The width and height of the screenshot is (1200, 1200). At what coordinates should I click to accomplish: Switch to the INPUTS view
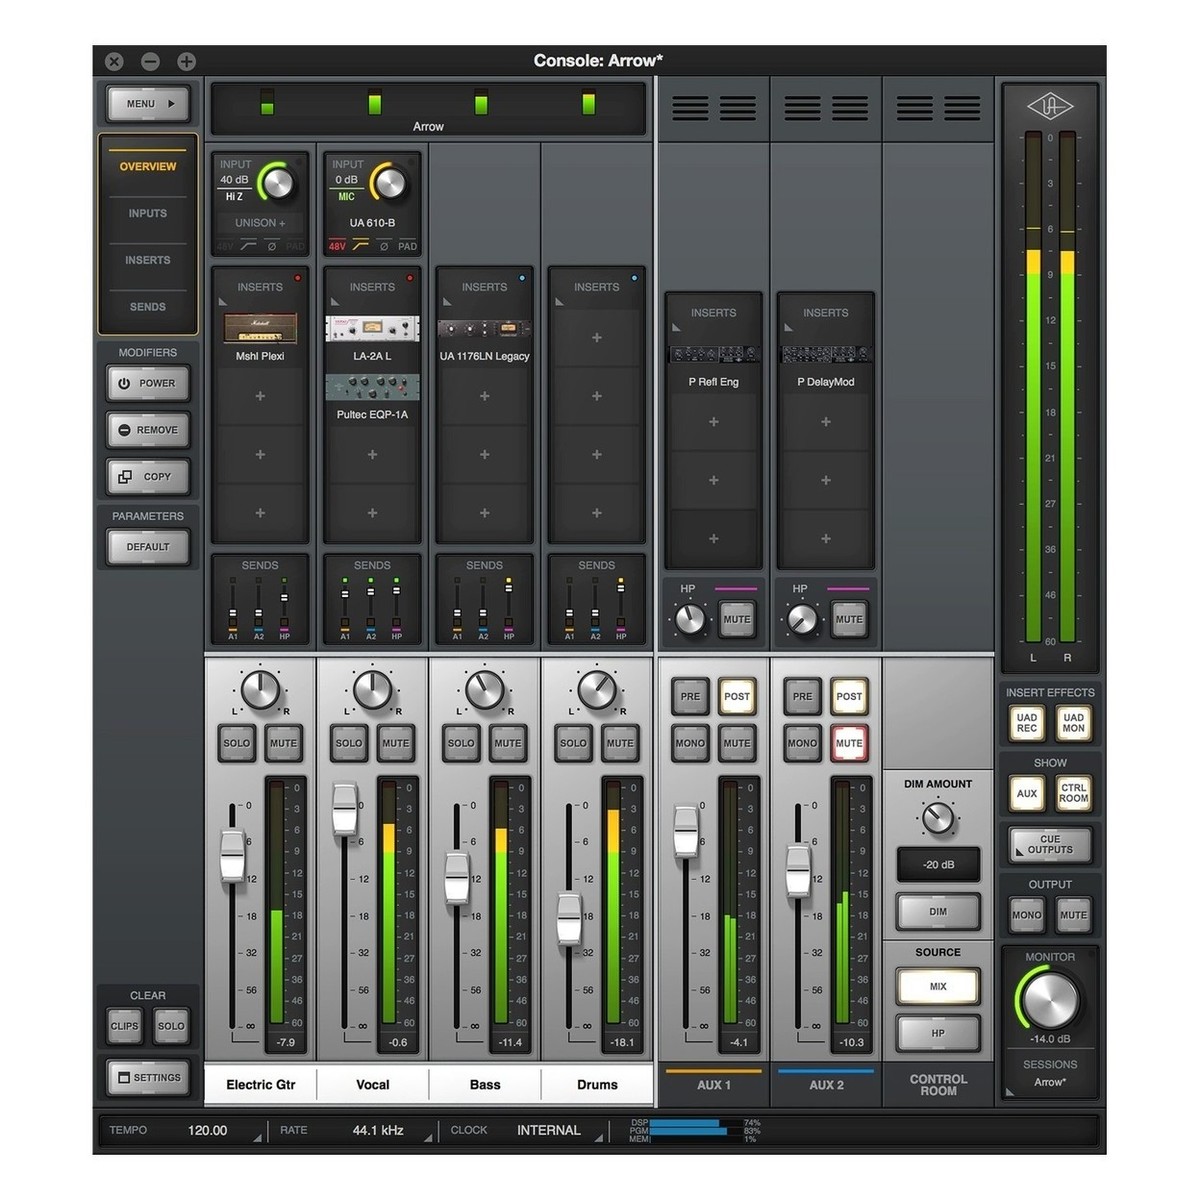pos(148,214)
